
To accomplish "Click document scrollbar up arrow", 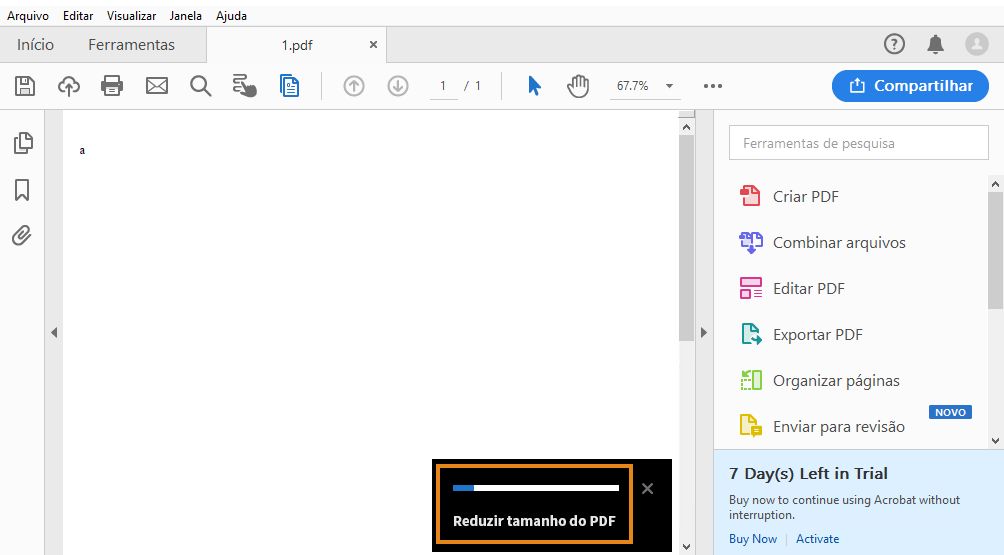I will pos(686,127).
